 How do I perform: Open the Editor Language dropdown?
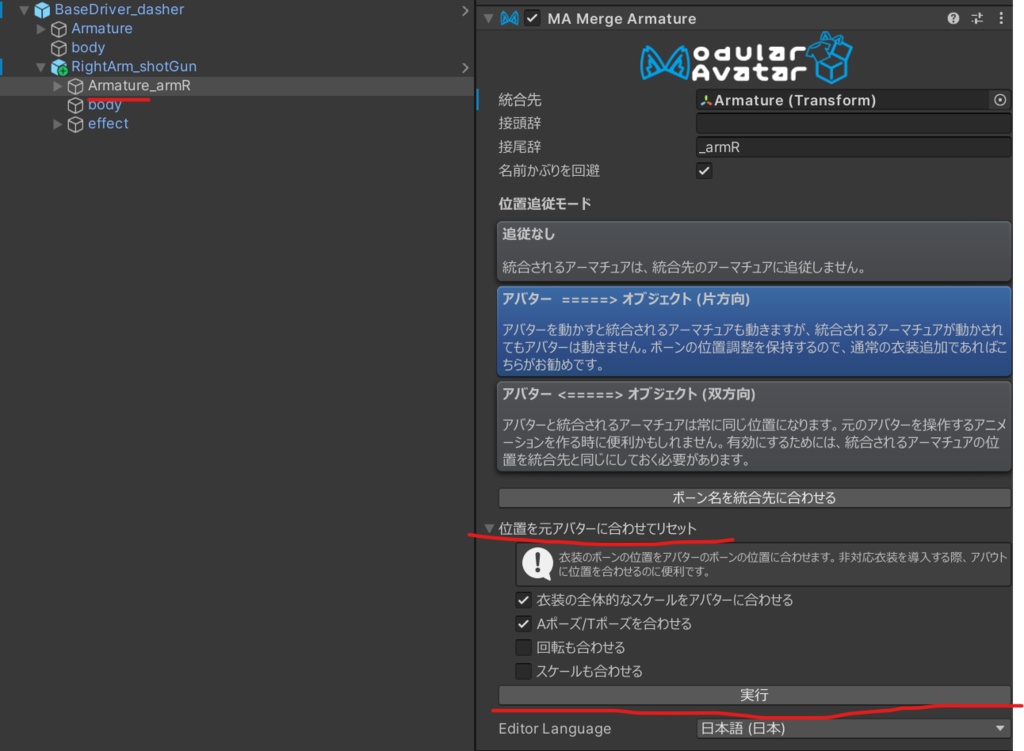[x=853, y=728]
